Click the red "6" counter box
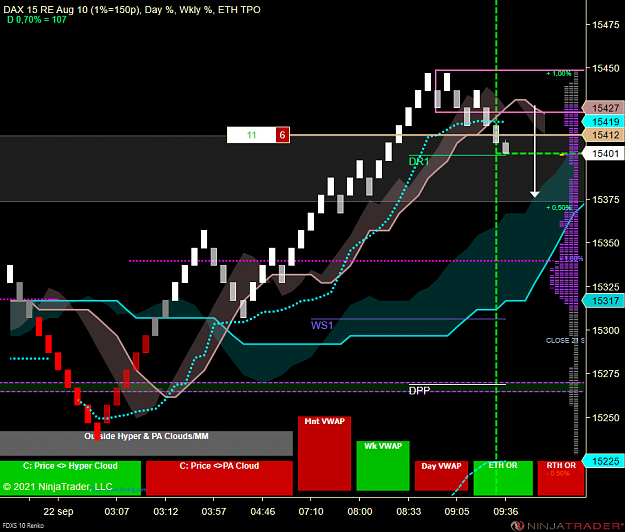 [282, 135]
